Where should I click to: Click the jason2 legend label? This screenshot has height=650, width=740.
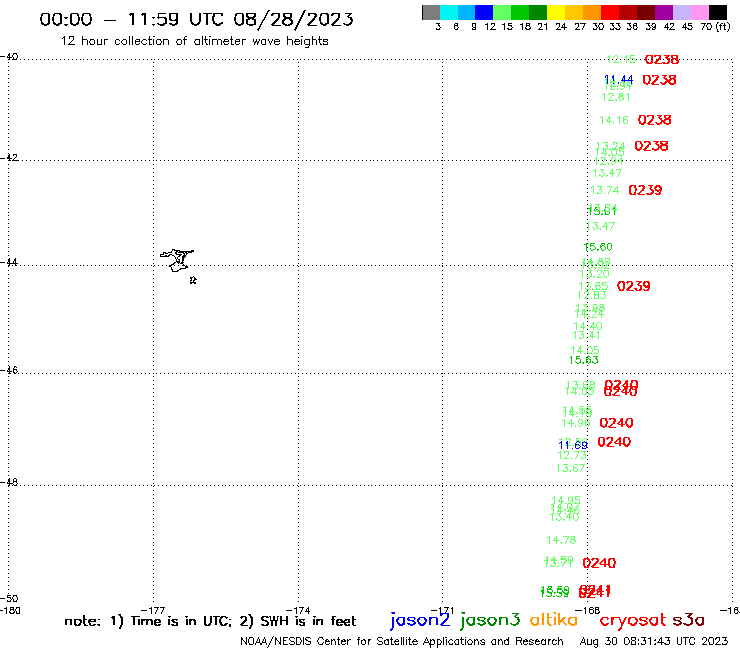(x=420, y=620)
